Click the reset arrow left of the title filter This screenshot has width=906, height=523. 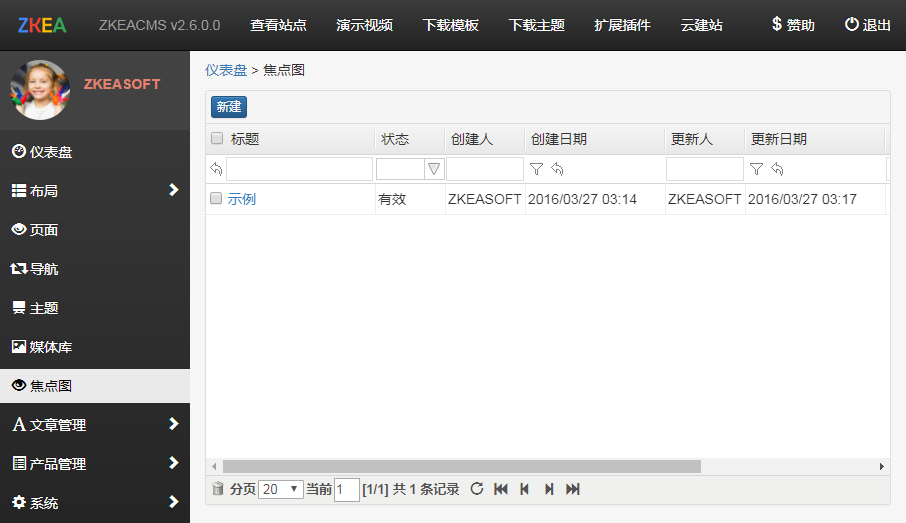click(216, 169)
